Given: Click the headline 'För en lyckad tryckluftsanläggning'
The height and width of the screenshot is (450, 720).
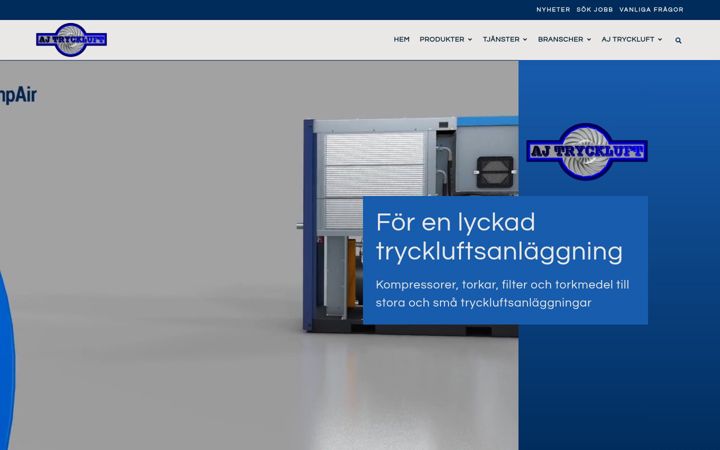Looking at the screenshot, I should (x=499, y=237).
